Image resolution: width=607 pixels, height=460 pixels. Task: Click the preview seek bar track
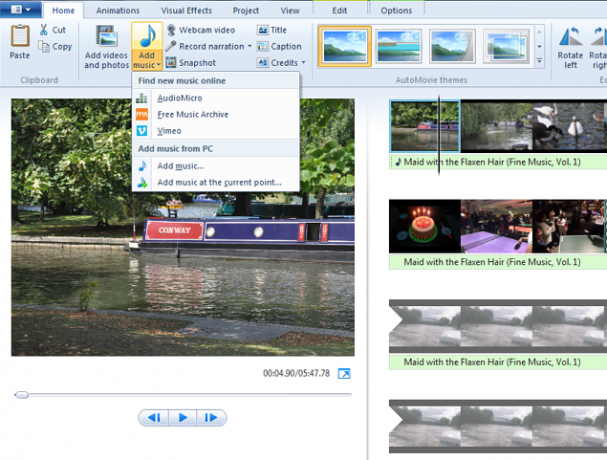(183, 395)
